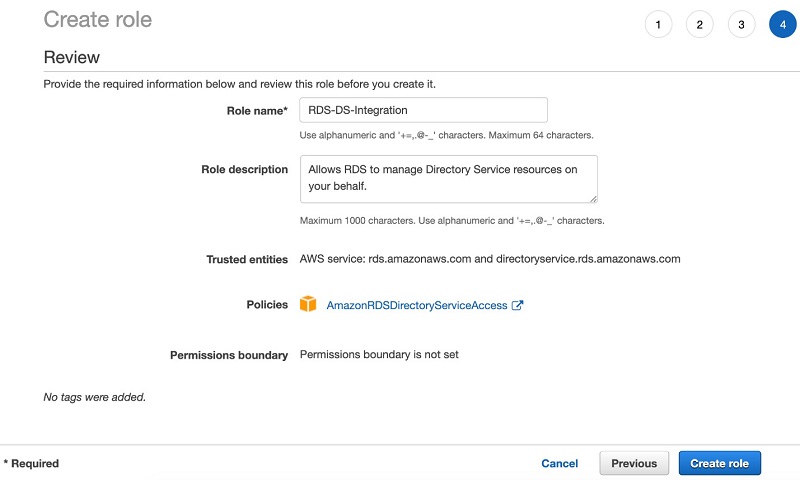Click into the Role description text area

click(x=448, y=179)
